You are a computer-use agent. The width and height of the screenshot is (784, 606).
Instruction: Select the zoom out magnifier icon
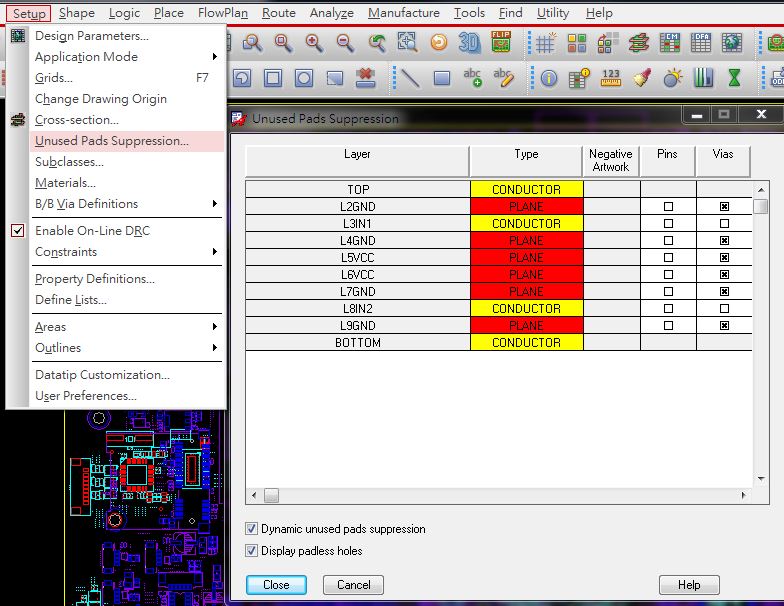tap(345, 43)
